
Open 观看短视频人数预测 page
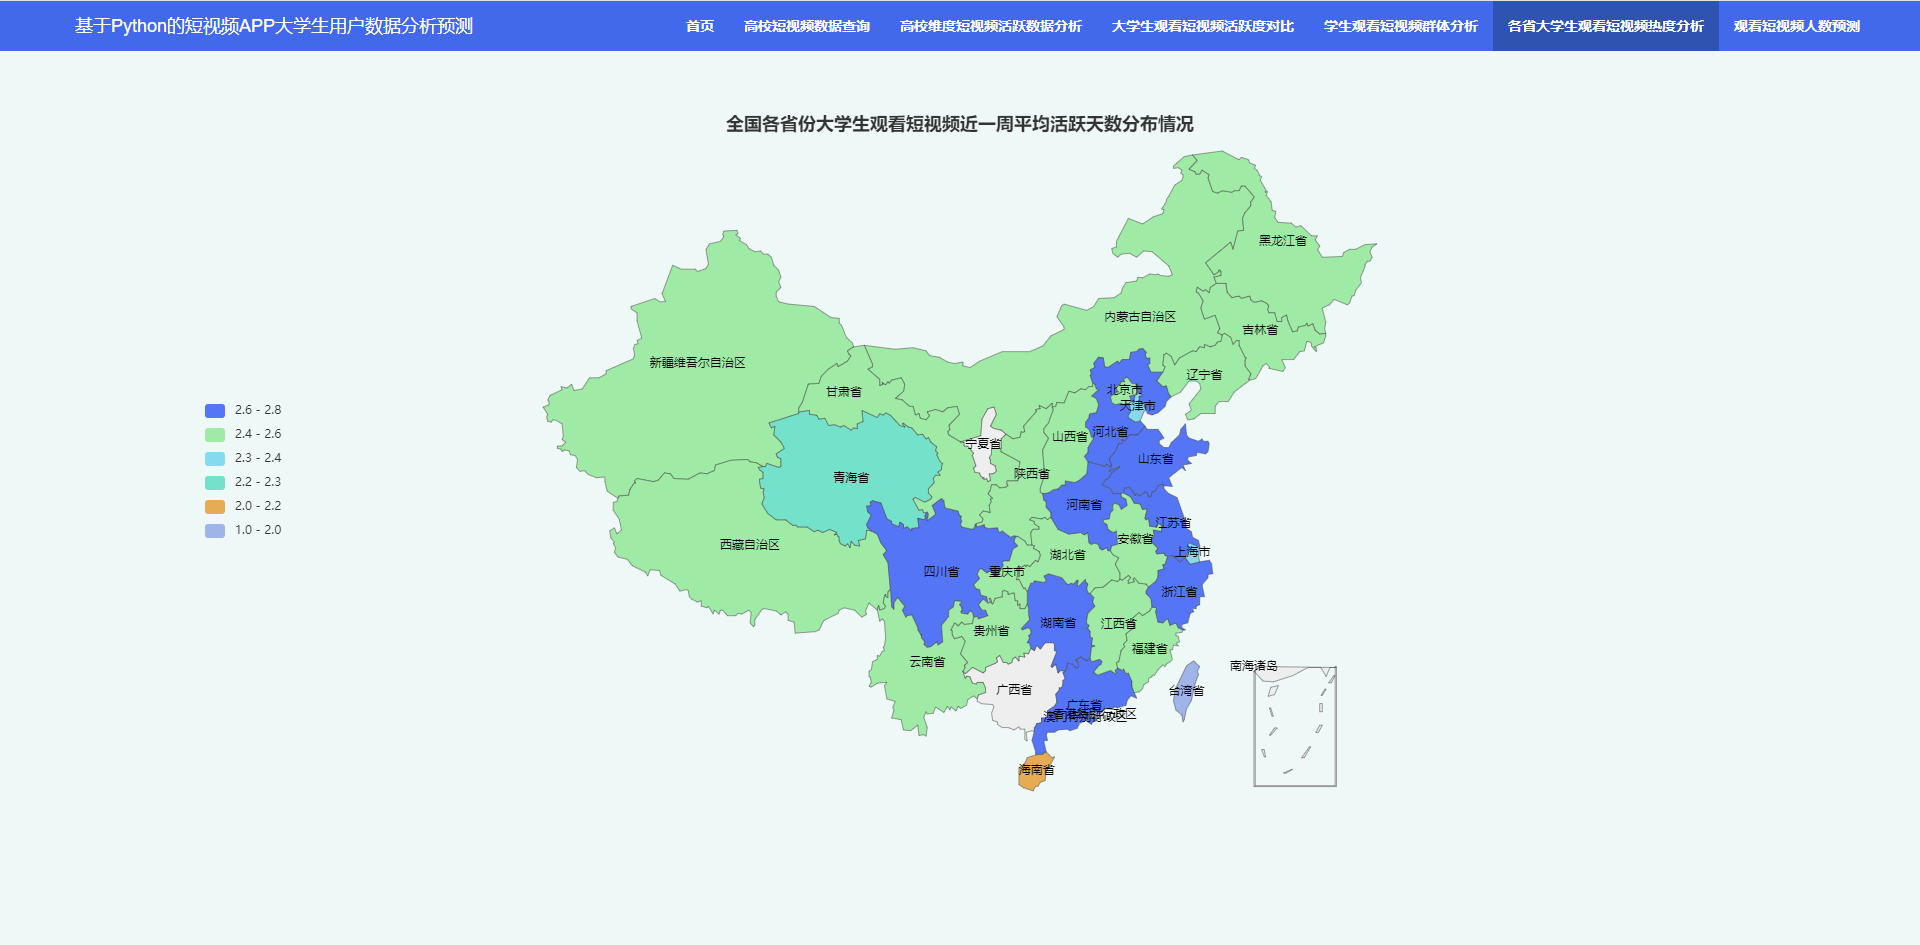tap(1797, 26)
